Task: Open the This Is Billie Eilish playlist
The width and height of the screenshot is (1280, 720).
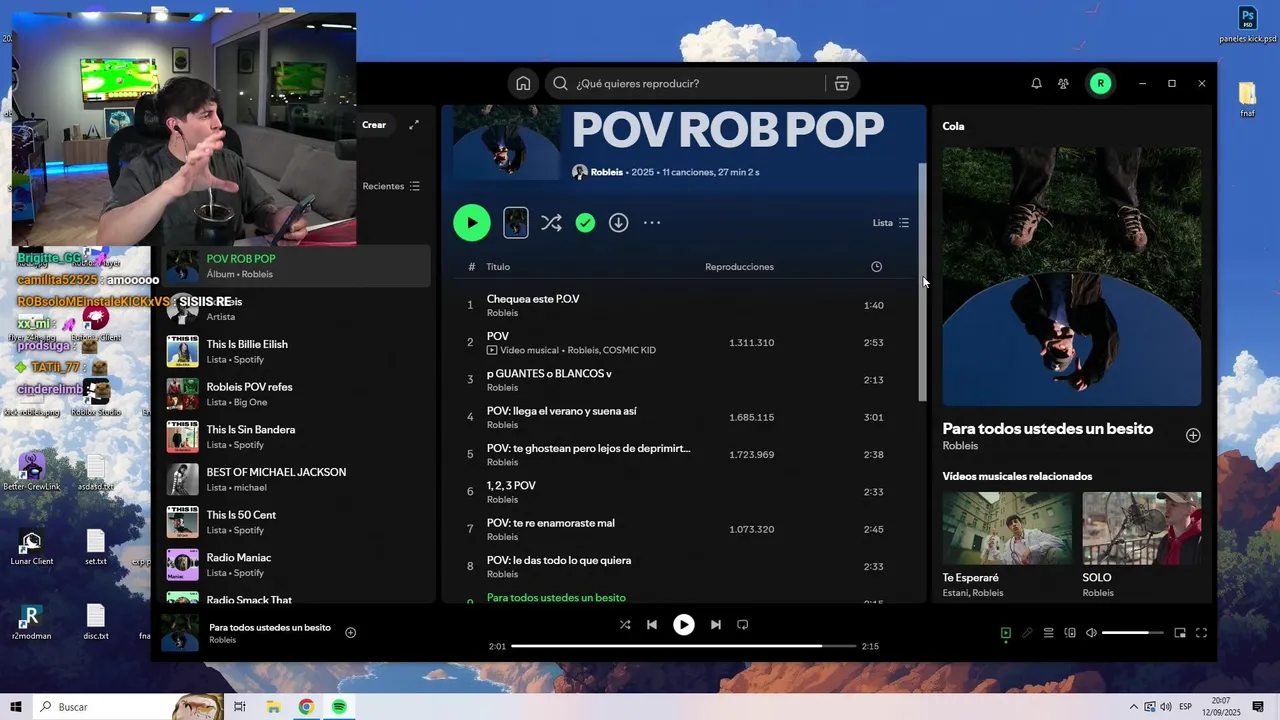Action: coord(296,351)
